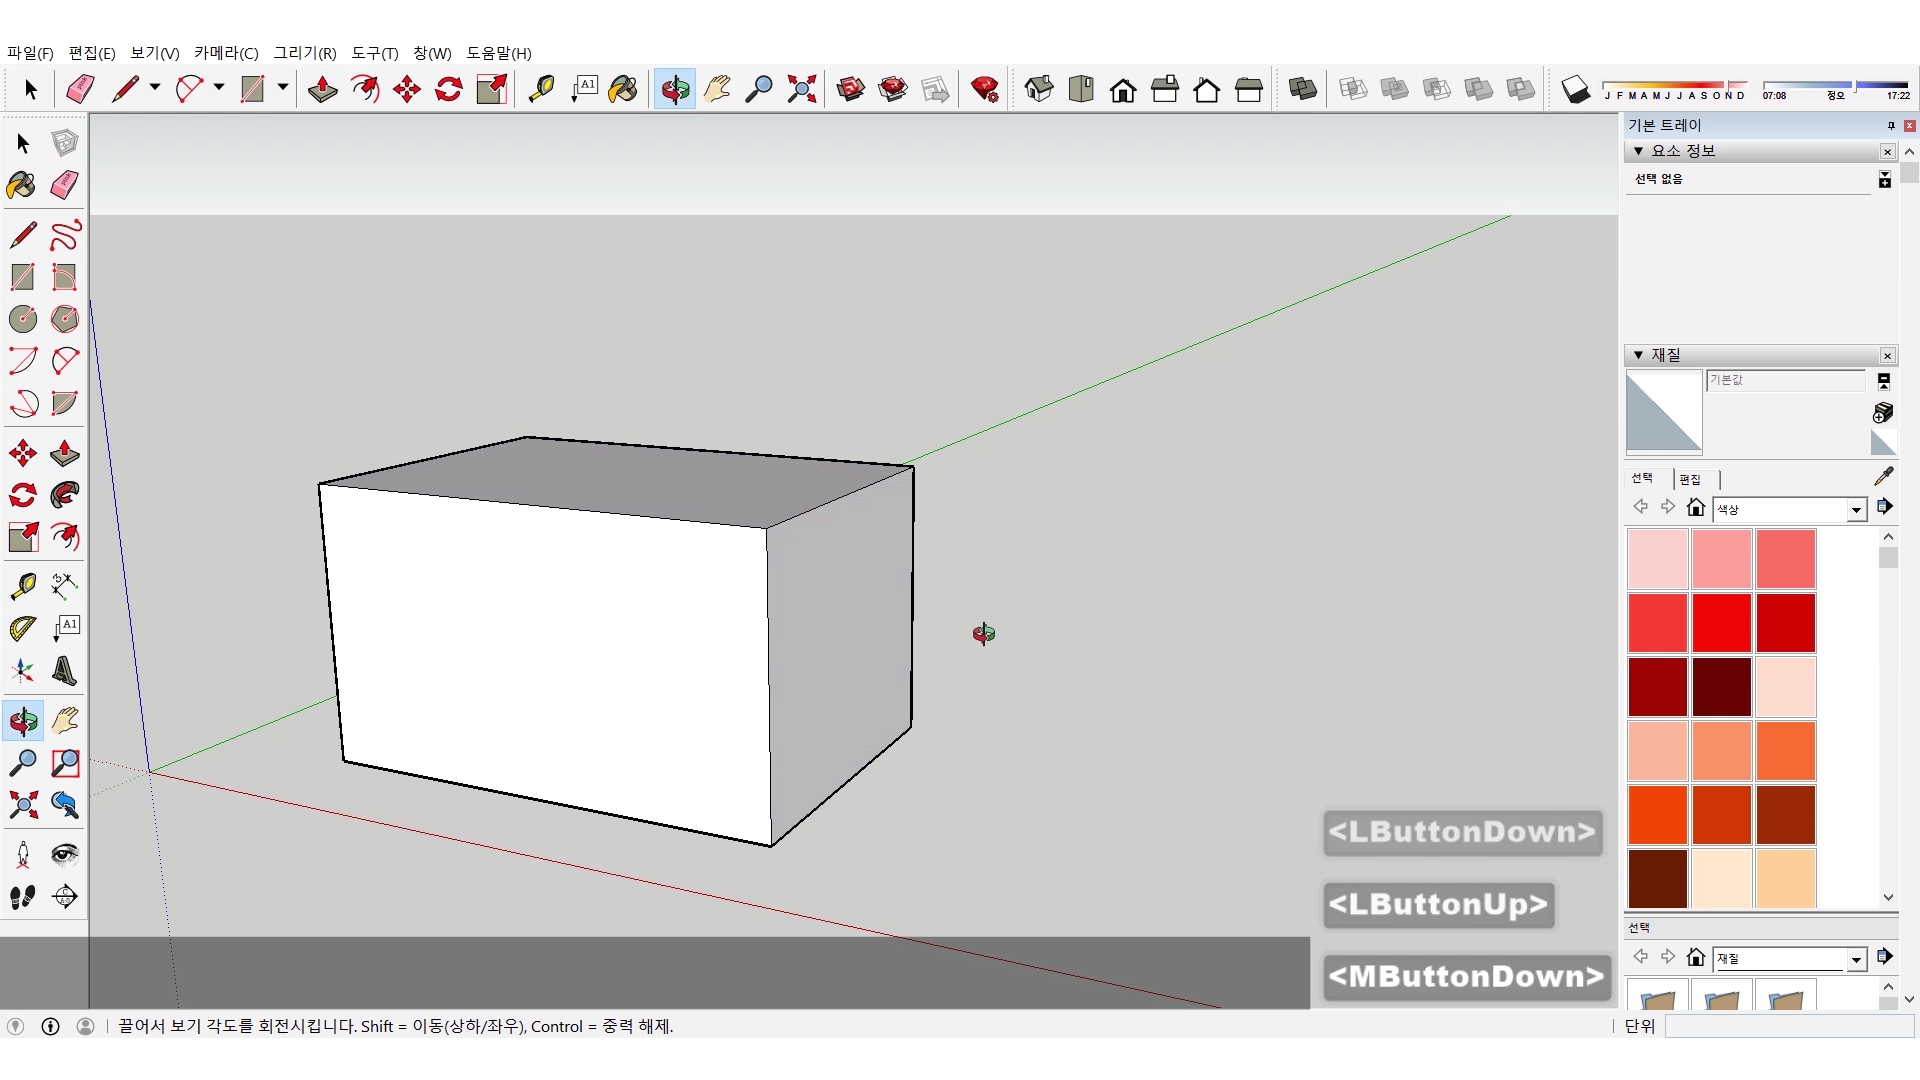Collapse the 요소 정보 panel
Image resolution: width=1920 pixels, height=1080 pixels.
[x=1638, y=151]
